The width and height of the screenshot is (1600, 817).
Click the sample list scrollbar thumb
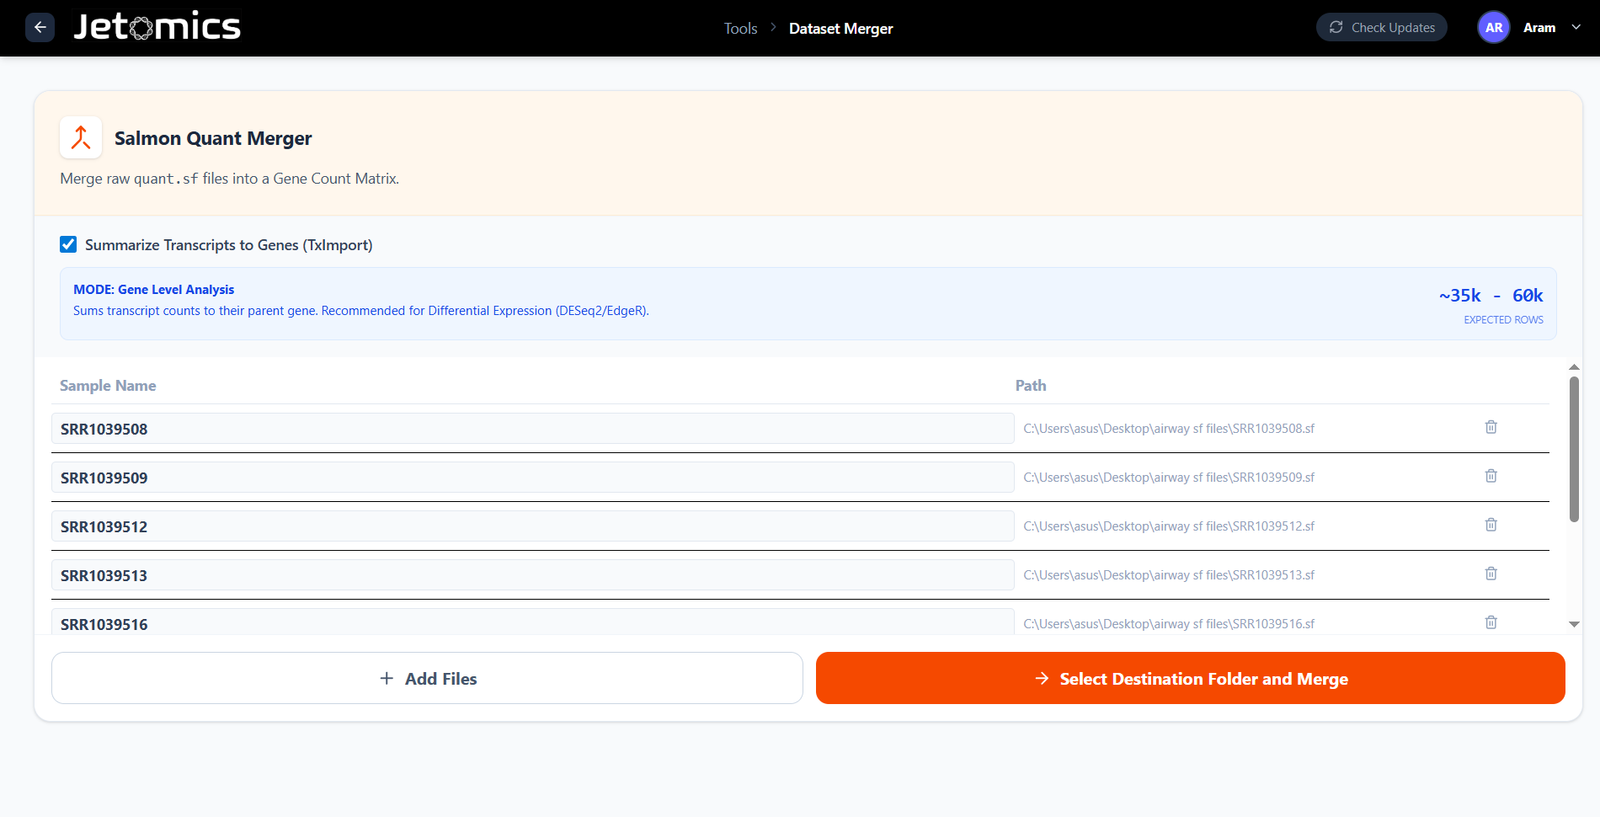click(x=1573, y=450)
